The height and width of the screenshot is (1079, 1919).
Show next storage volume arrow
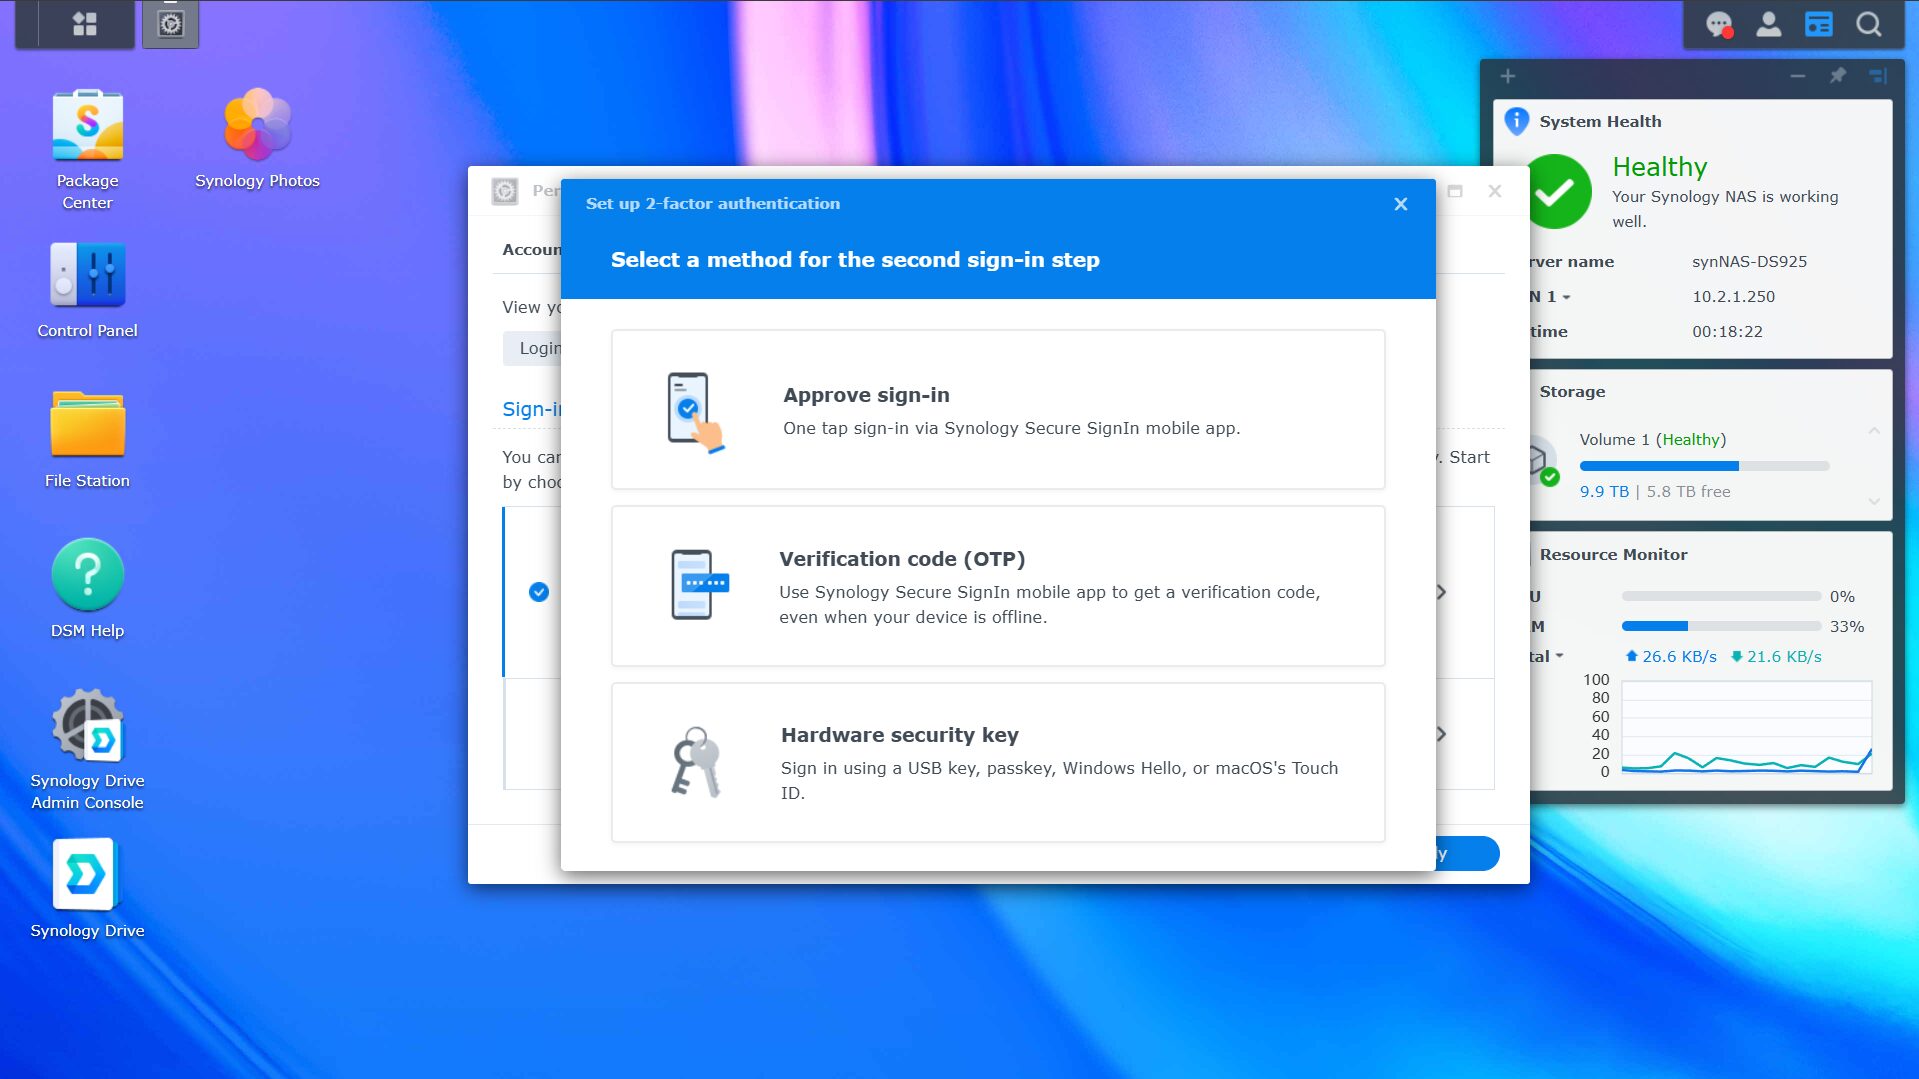point(1874,501)
